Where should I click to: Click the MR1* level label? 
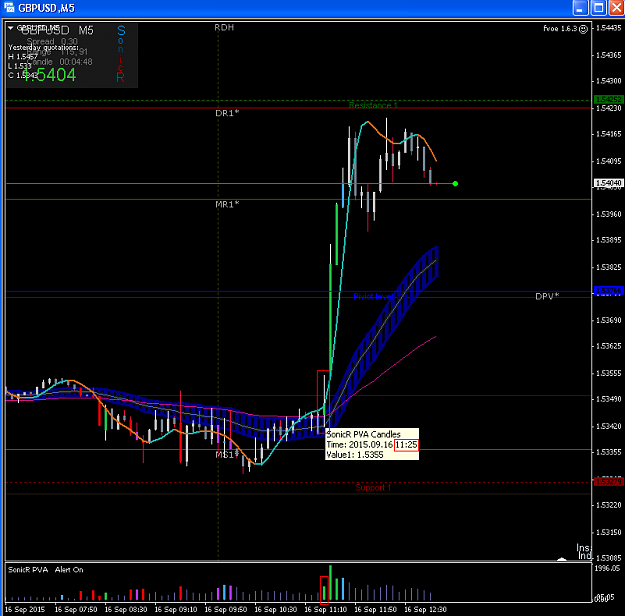[227, 204]
